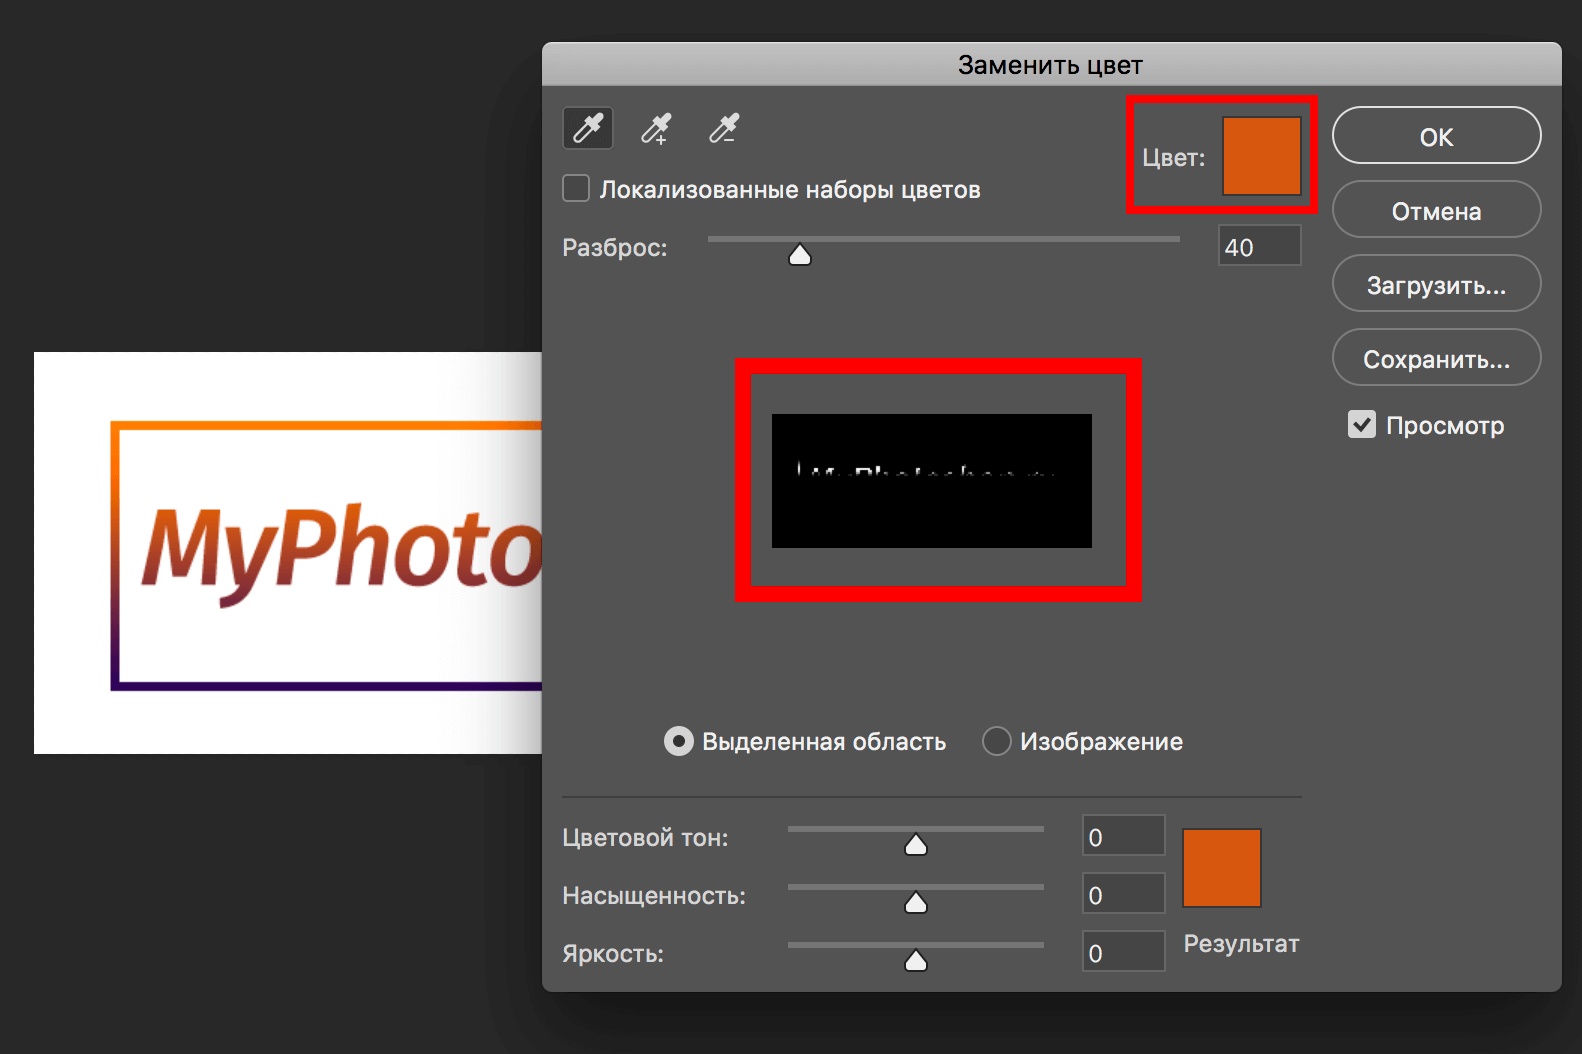Toggle the Просмотр preview checkbox
Image resolution: width=1582 pixels, height=1054 pixels.
pos(1362,424)
